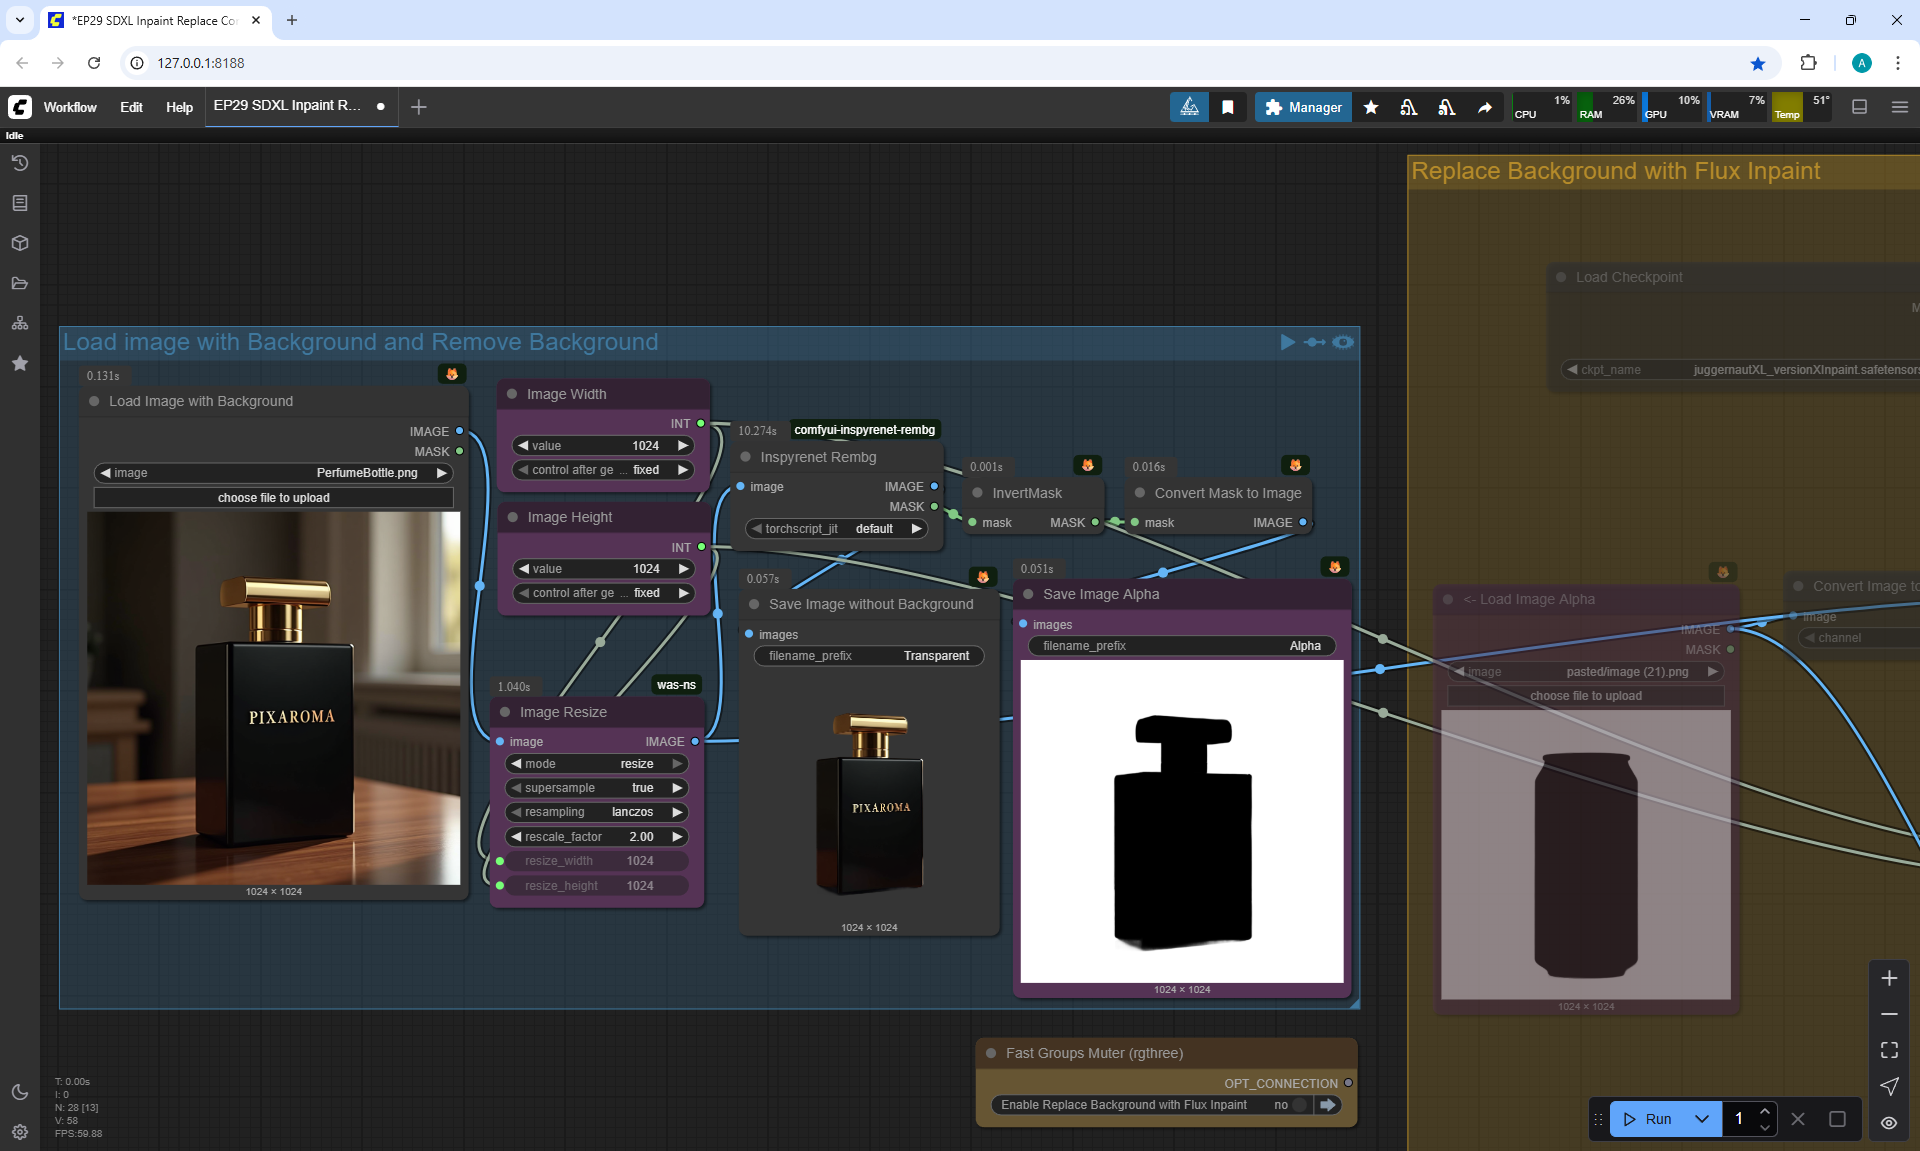Open the settings gear icon
The image size is (1920, 1151).
(x=19, y=1132)
